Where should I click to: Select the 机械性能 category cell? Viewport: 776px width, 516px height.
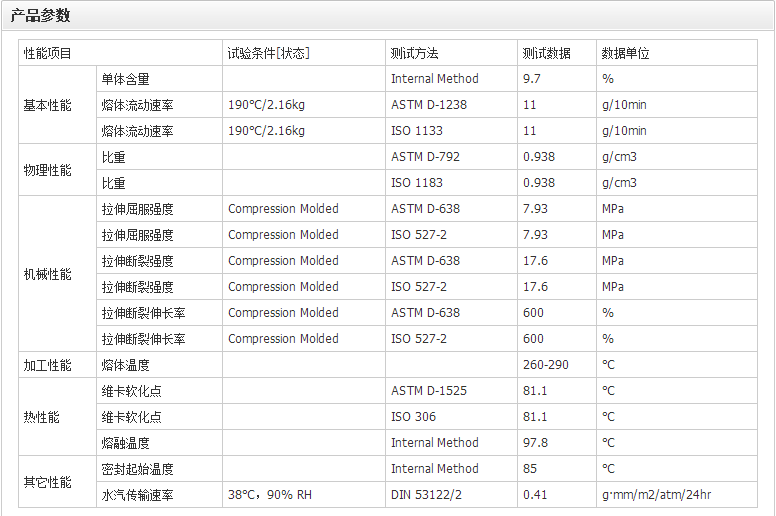click(48, 274)
